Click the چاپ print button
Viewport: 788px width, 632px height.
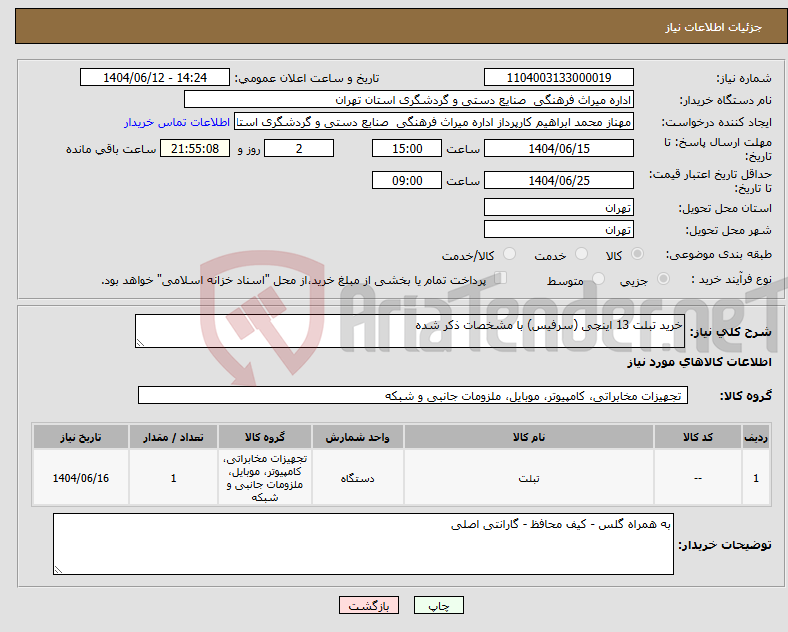tap(439, 605)
